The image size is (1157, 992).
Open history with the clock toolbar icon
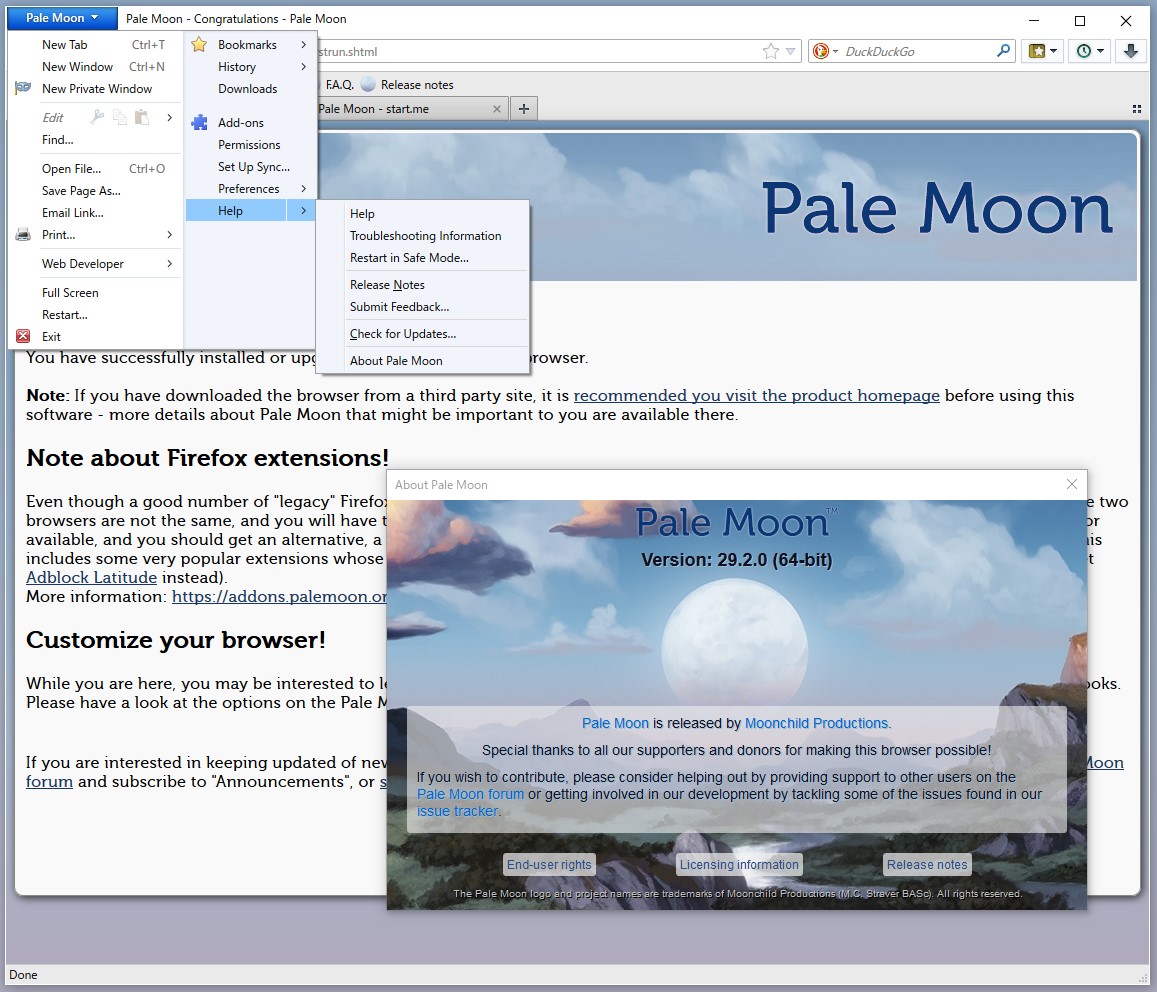(1084, 50)
